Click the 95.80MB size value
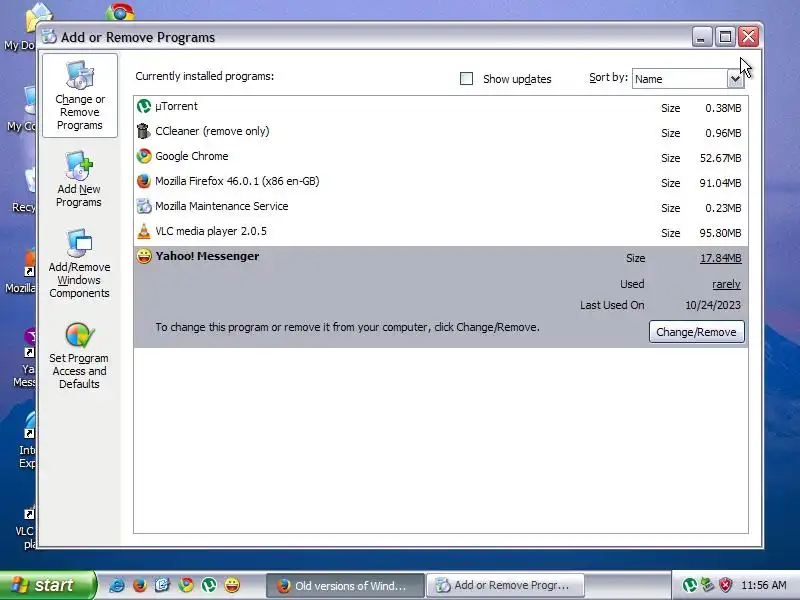Viewport: 800px width, 600px height. click(x=720, y=233)
